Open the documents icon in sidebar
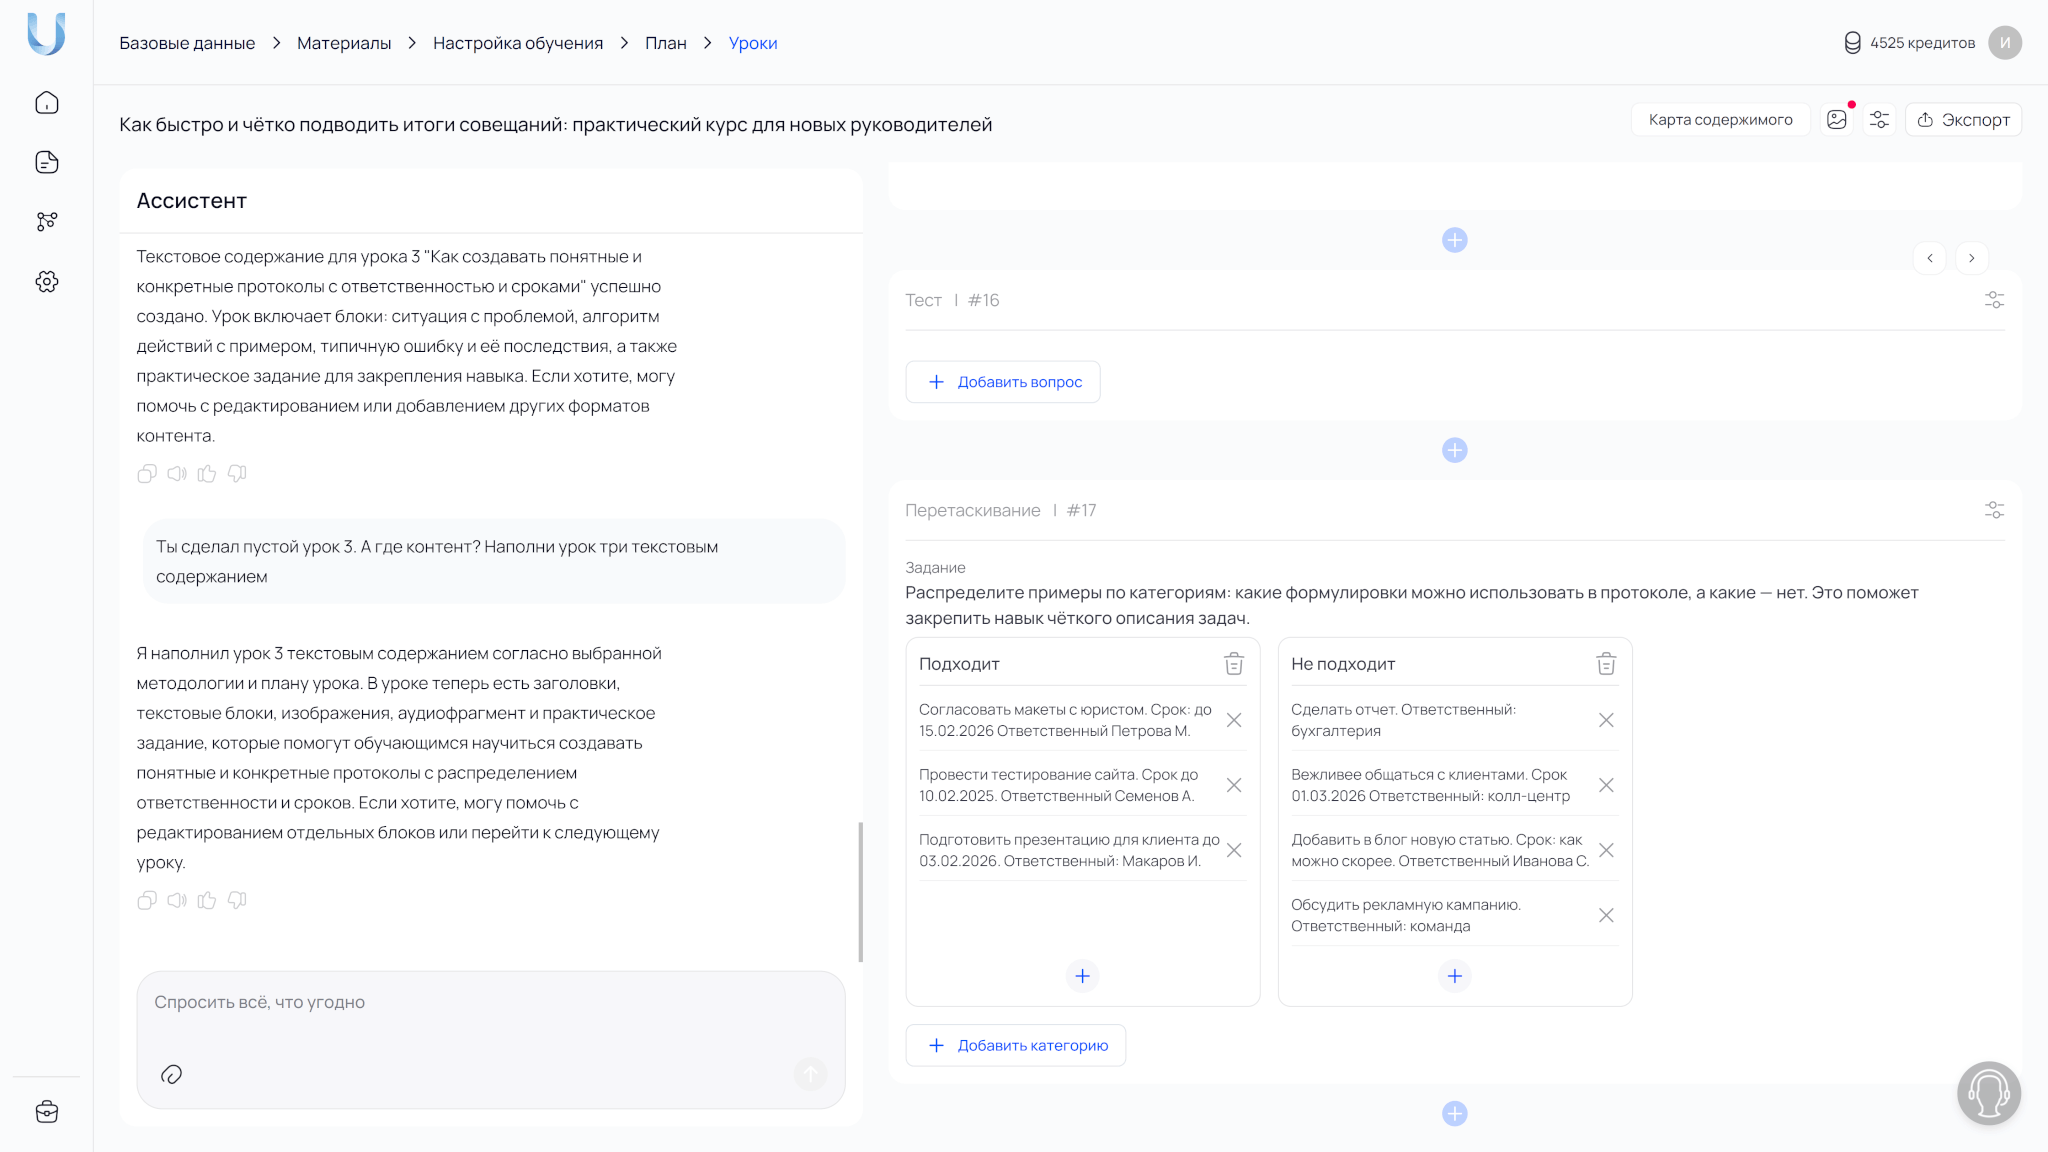This screenshot has height=1152, width=2048. 47,162
